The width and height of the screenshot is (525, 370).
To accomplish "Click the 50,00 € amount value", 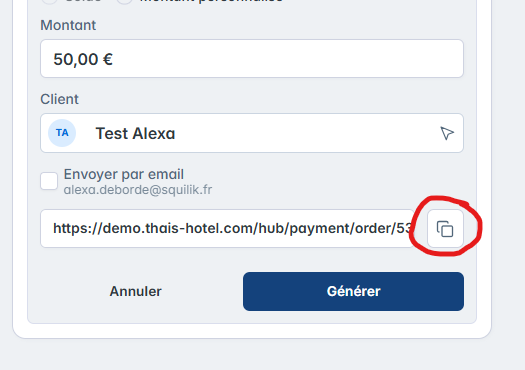I will click(x=83, y=59).
